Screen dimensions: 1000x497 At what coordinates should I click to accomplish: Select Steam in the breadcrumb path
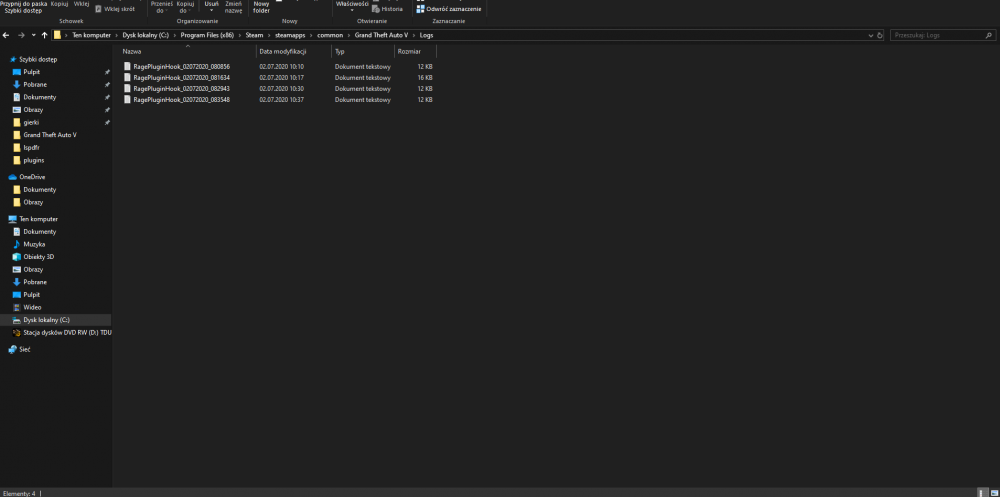click(254, 35)
